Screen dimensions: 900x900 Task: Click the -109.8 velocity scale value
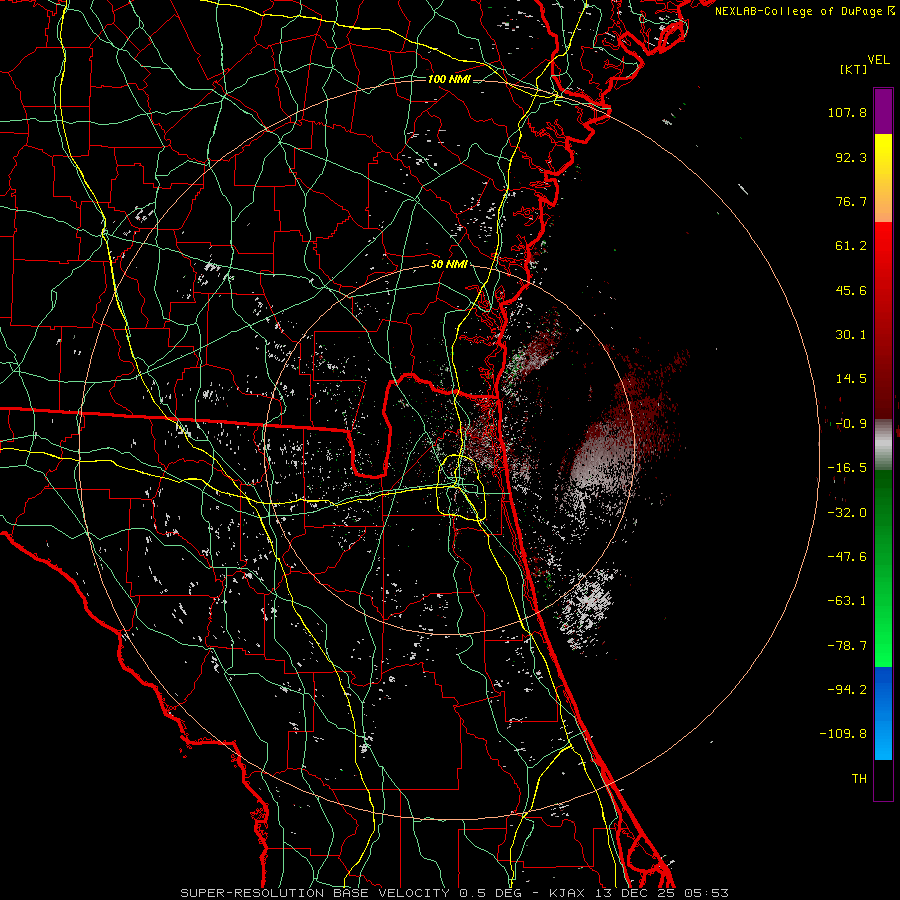pyautogui.click(x=843, y=734)
